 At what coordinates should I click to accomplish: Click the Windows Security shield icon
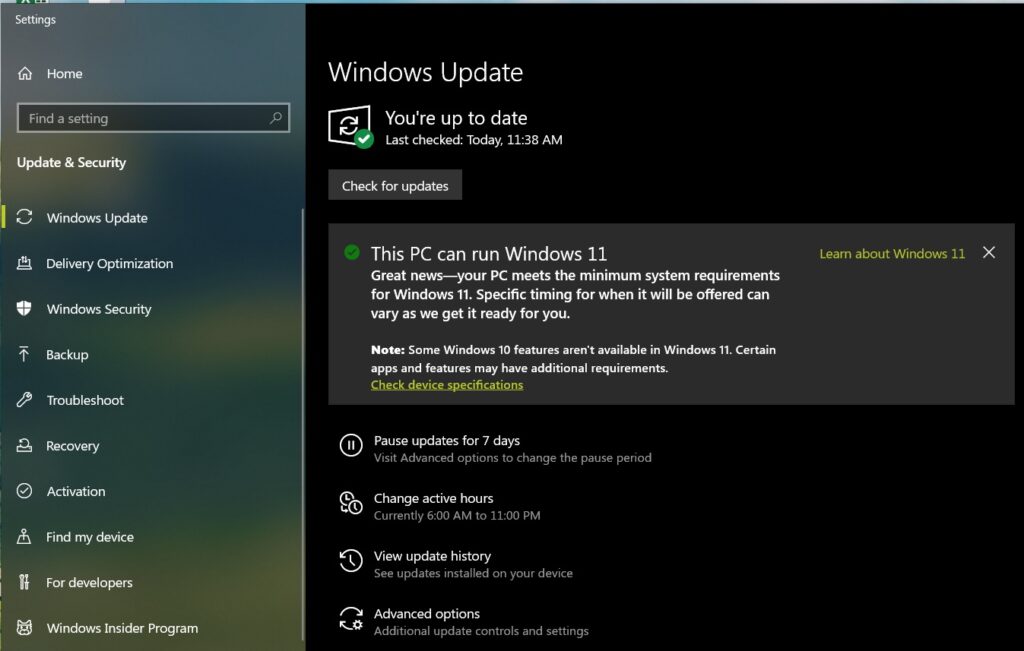24,308
